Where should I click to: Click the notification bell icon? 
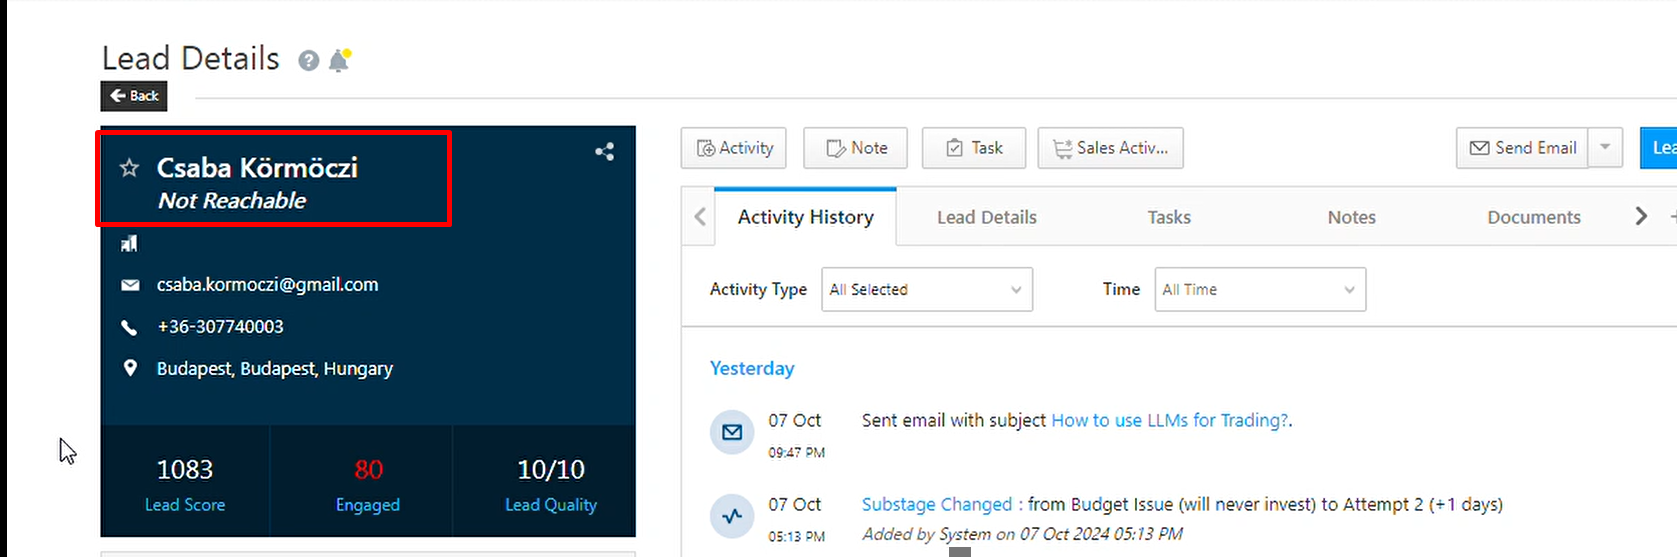tap(340, 61)
